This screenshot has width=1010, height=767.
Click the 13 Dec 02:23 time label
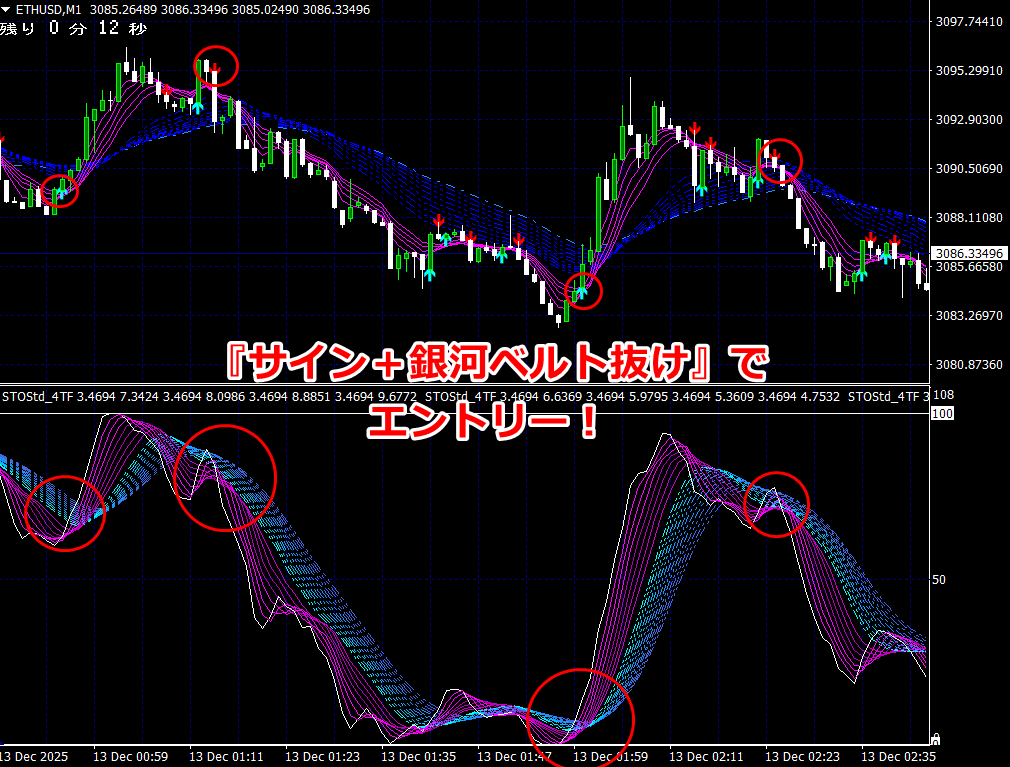[803, 757]
